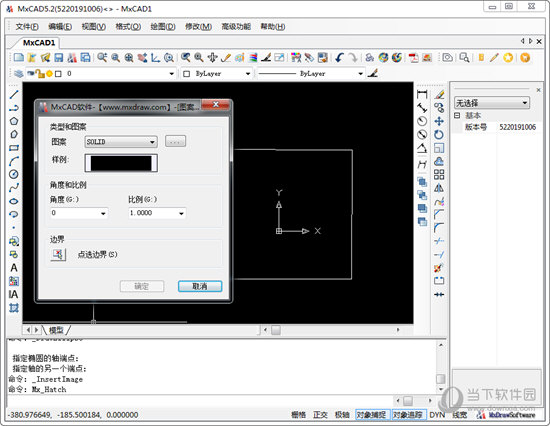550x426 pixels.
Task: Select the Move tool in modify toolbar
Action: [x=439, y=121]
